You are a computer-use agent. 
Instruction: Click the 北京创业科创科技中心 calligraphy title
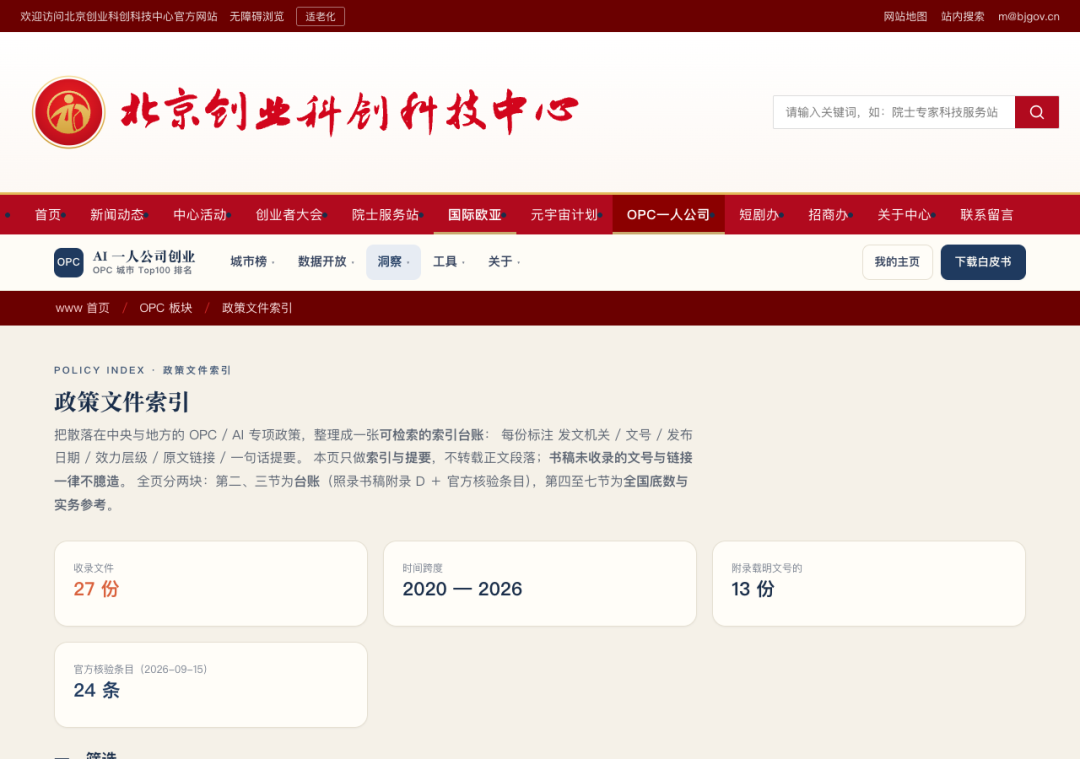[349, 112]
